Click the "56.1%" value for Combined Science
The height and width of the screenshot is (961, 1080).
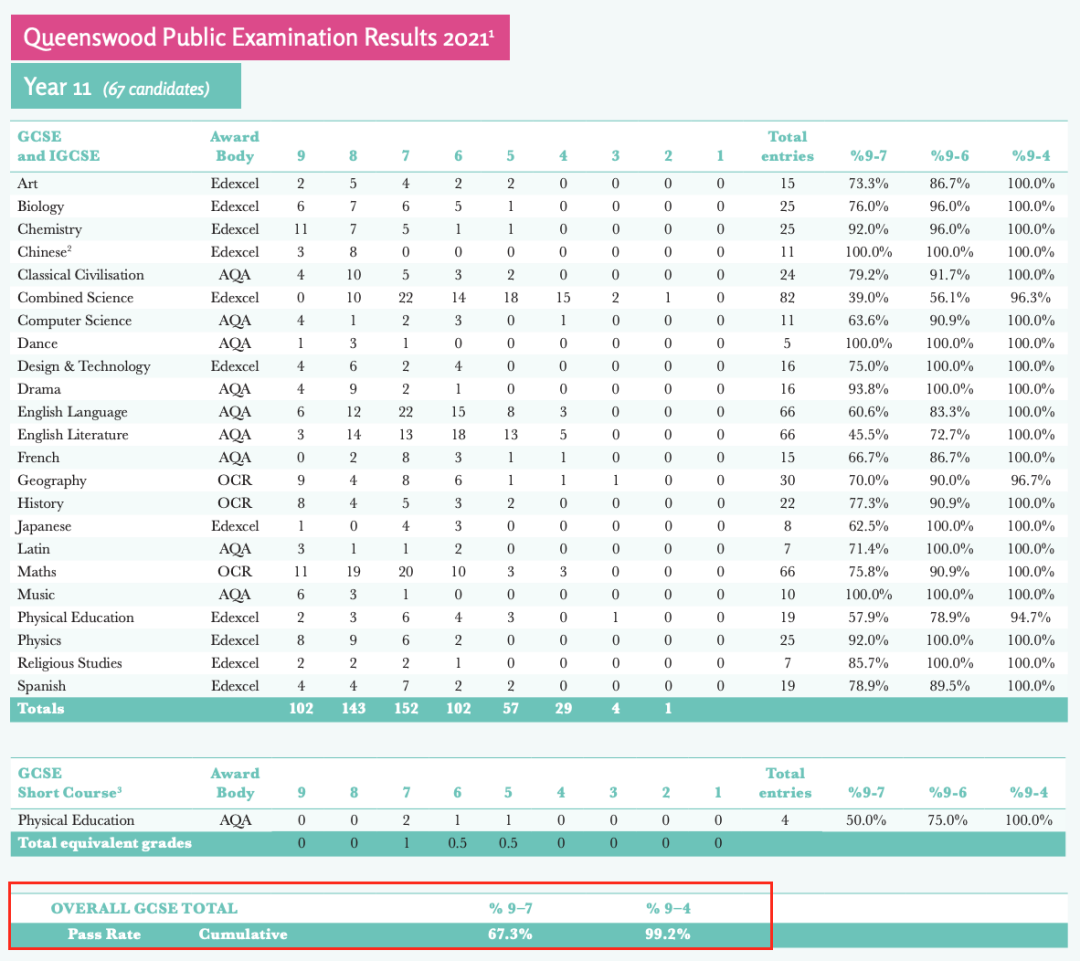[950, 298]
